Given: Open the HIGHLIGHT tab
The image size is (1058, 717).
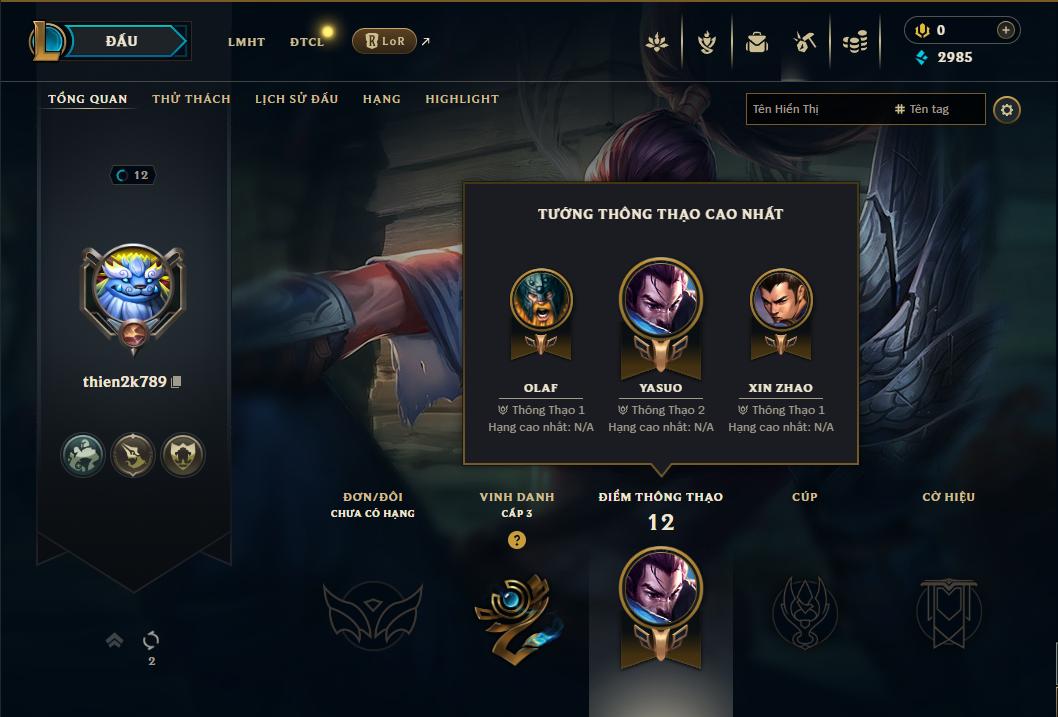Looking at the screenshot, I should pyautogui.click(x=462, y=99).
